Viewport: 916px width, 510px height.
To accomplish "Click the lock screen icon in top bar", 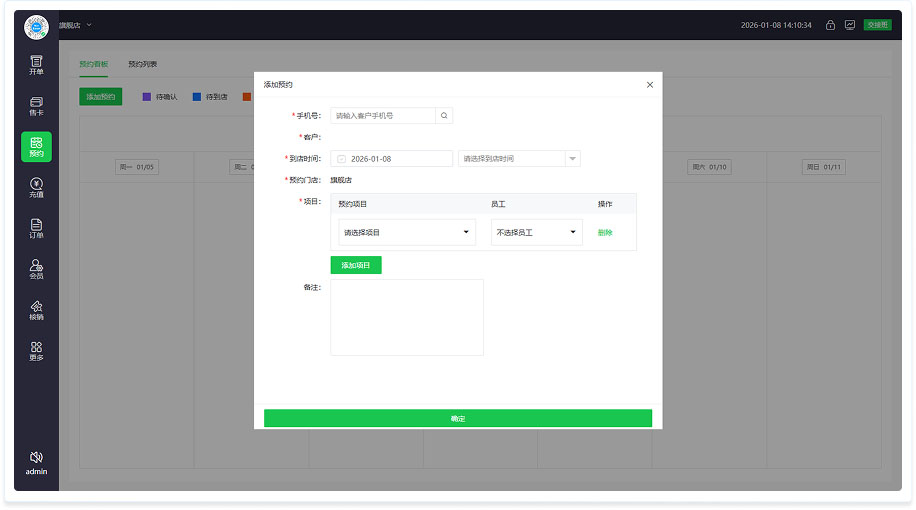I will click(x=830, y=25).
